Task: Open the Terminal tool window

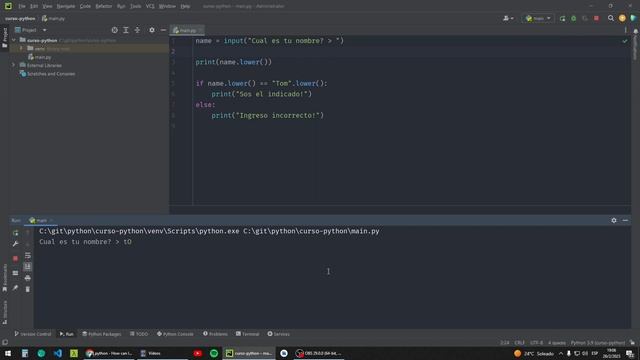Action: click(247, 334)
